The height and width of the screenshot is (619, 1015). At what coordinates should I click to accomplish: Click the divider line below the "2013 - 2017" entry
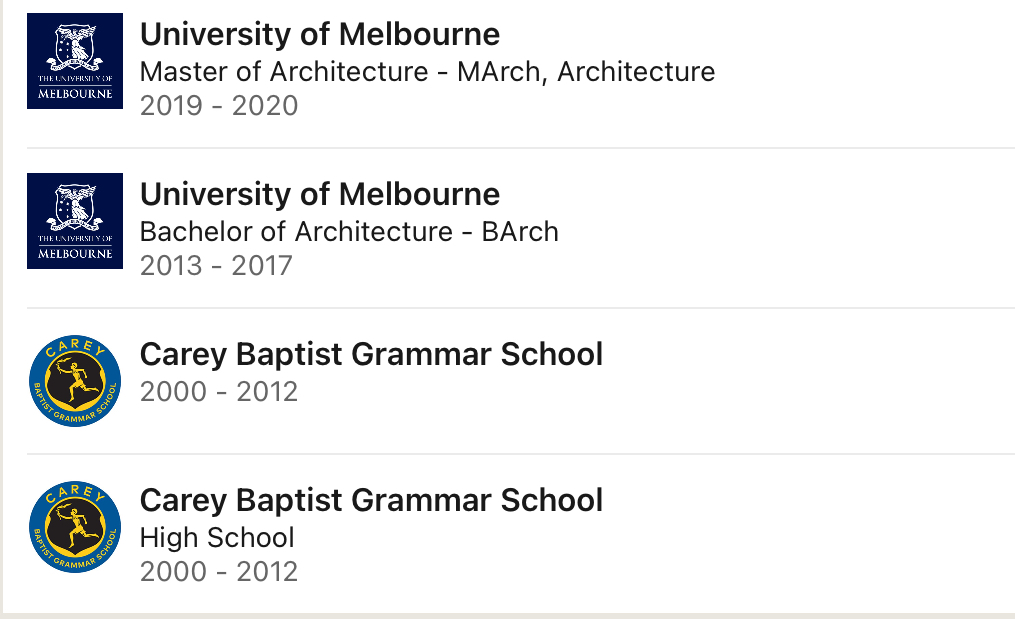(520, 308)
